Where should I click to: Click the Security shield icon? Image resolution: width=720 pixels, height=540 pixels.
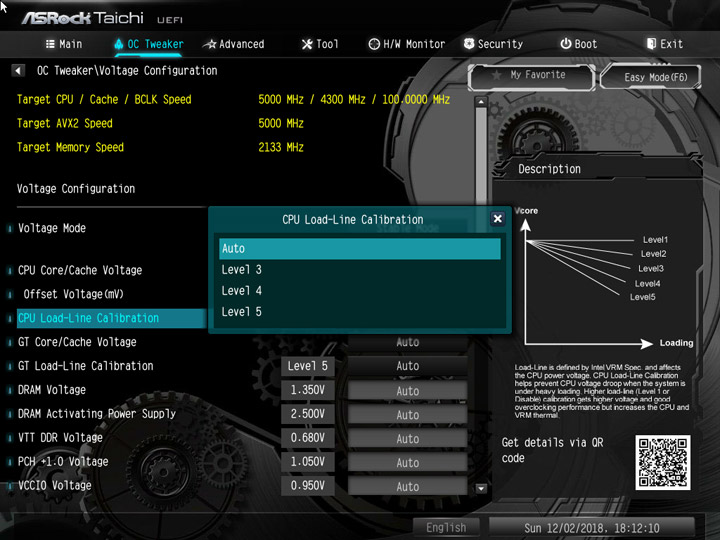[469, 44]
